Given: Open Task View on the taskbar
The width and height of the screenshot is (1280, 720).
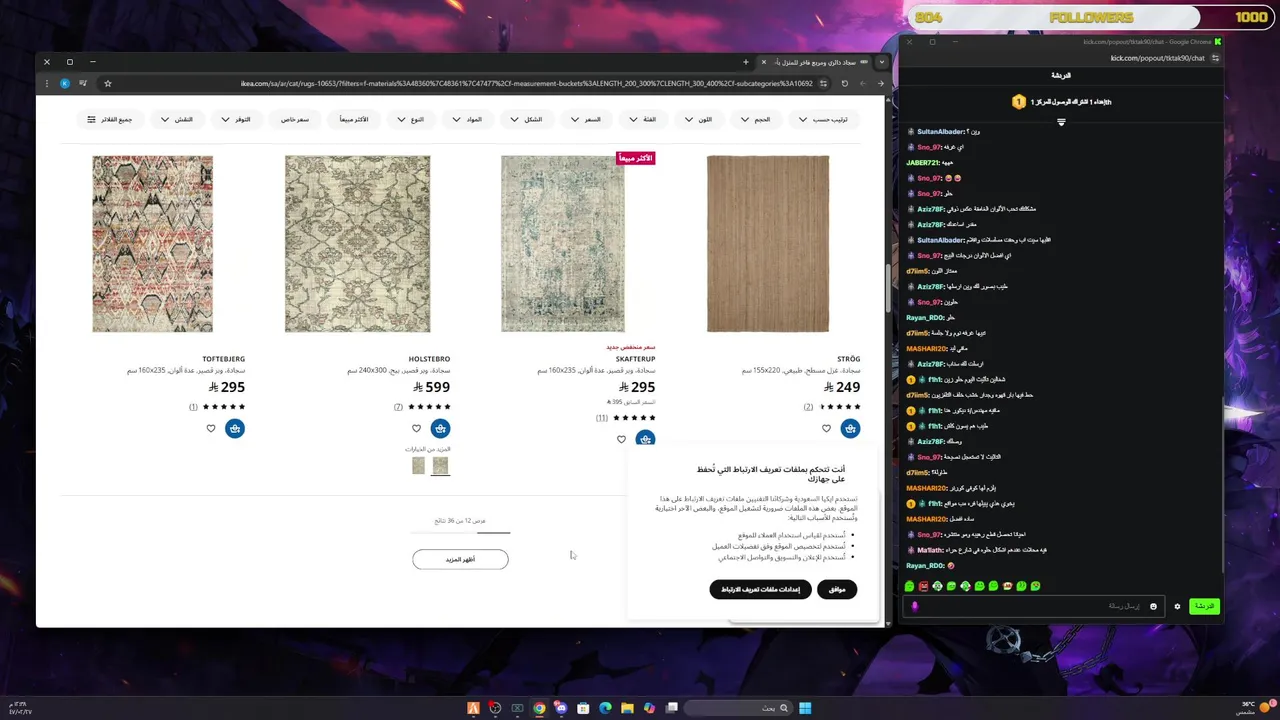Looking at the screenshot, I should coord(672,708).
